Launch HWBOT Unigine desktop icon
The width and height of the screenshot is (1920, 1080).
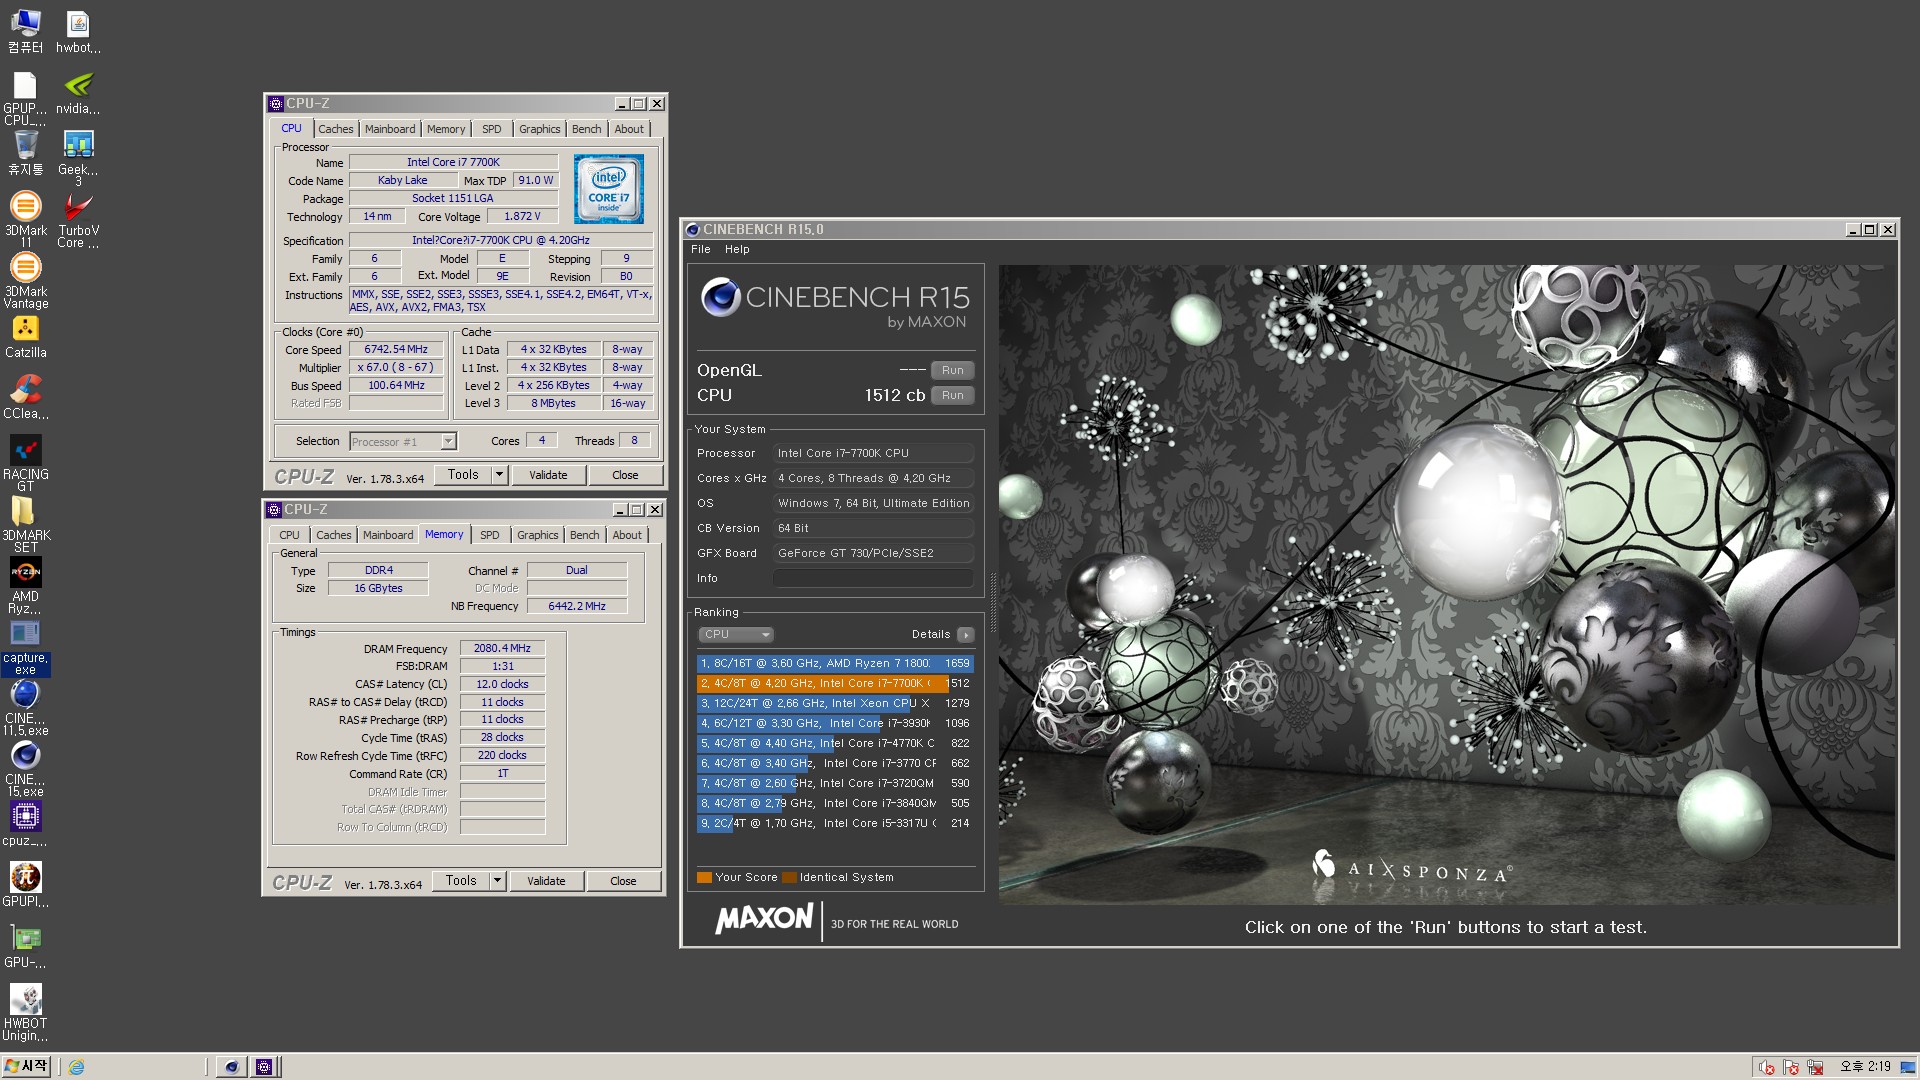[x=25, y=1012]
